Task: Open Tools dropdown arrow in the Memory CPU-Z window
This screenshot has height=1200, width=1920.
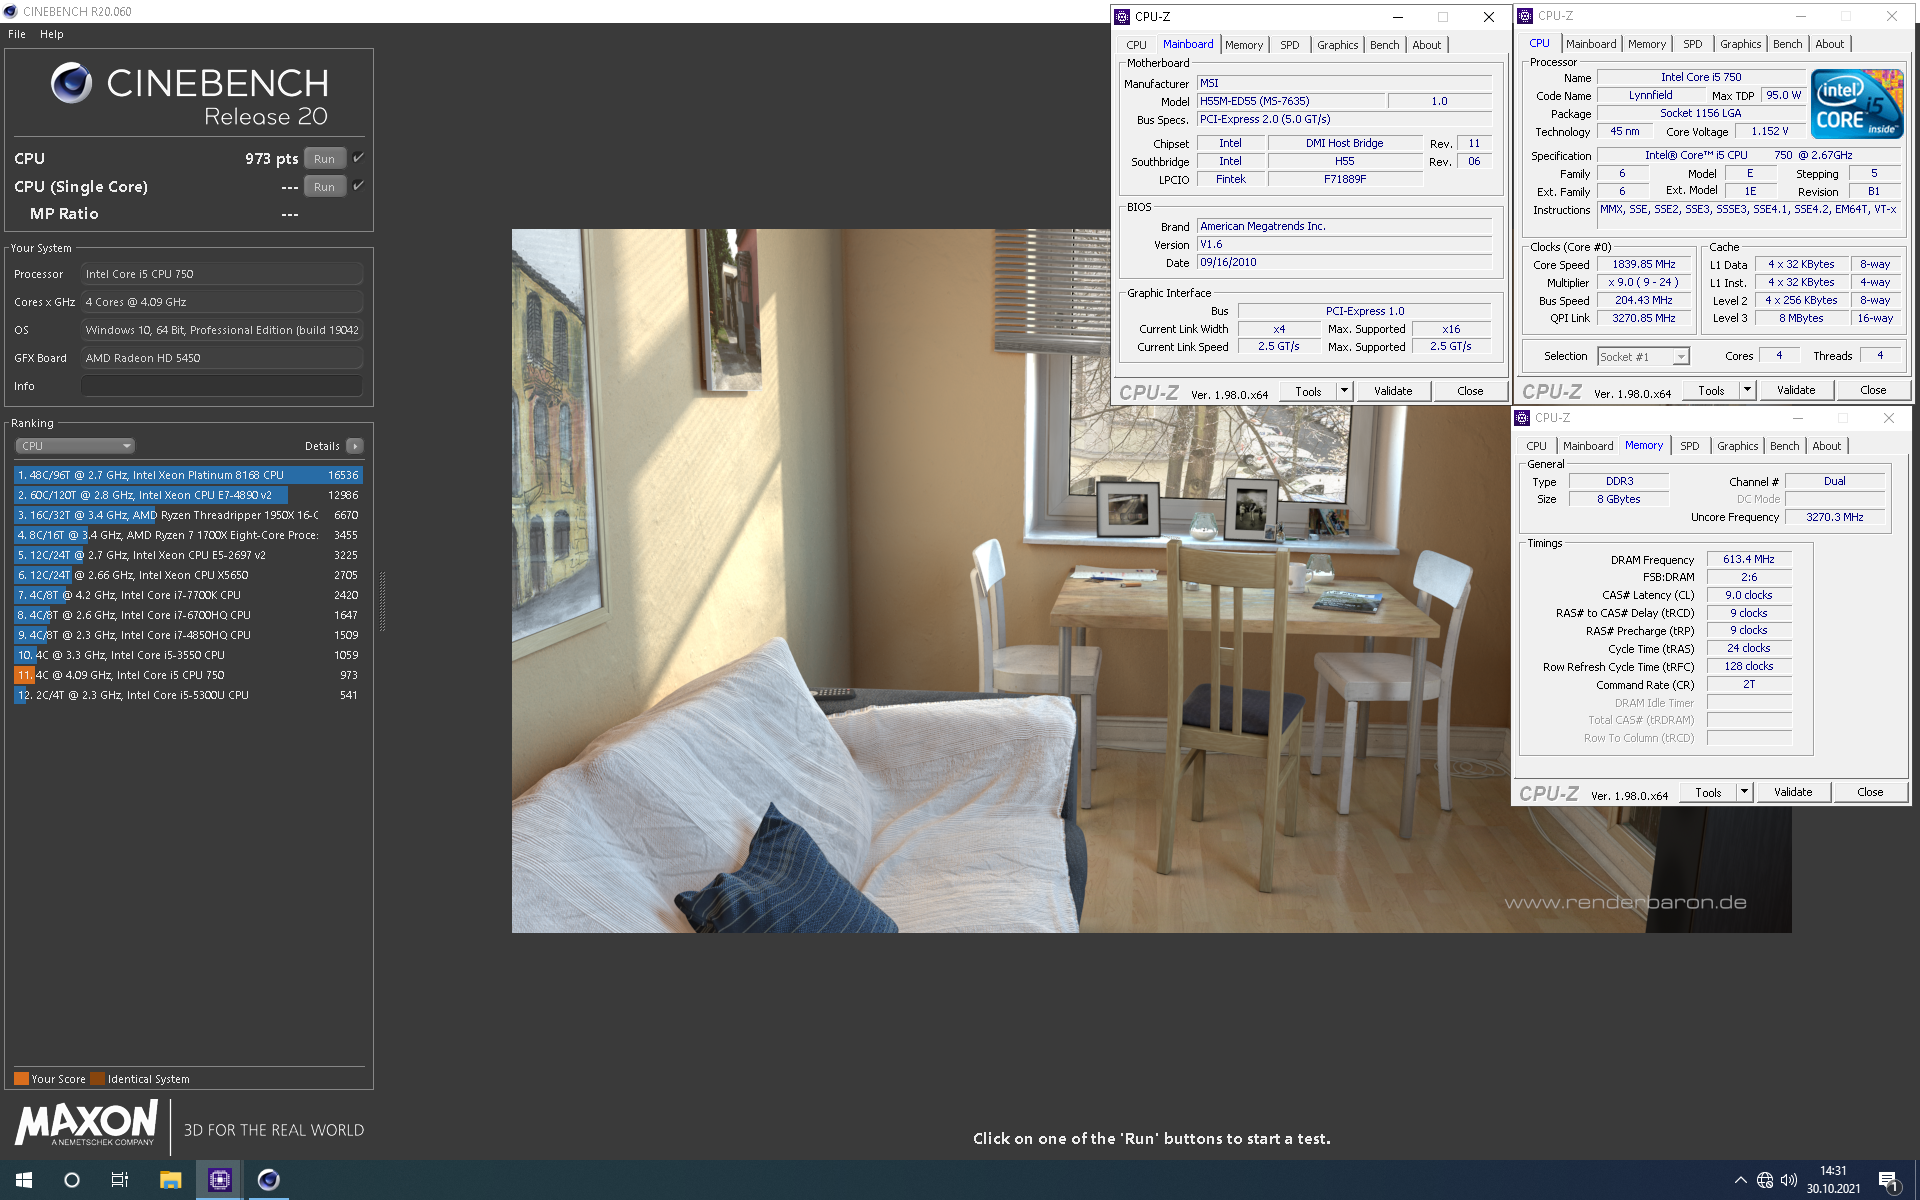Action: [1744, 792]
